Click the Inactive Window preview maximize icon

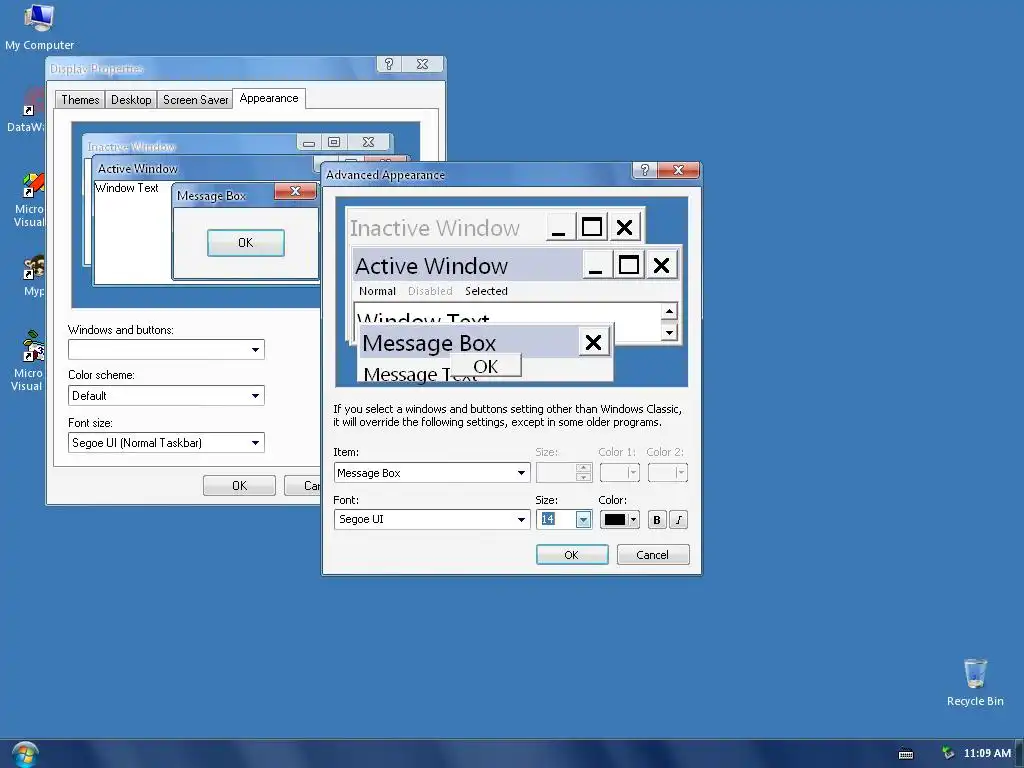tap(592, 227)
